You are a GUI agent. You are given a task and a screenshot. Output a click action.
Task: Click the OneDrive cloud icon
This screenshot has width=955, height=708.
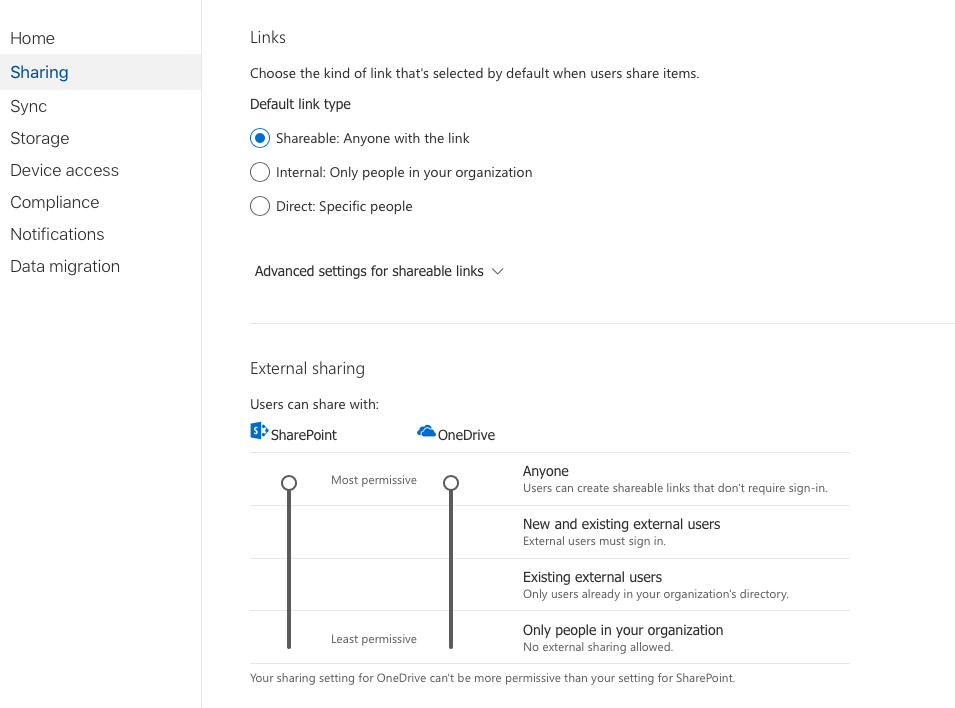pyautogui.click(x=426, y=431)
